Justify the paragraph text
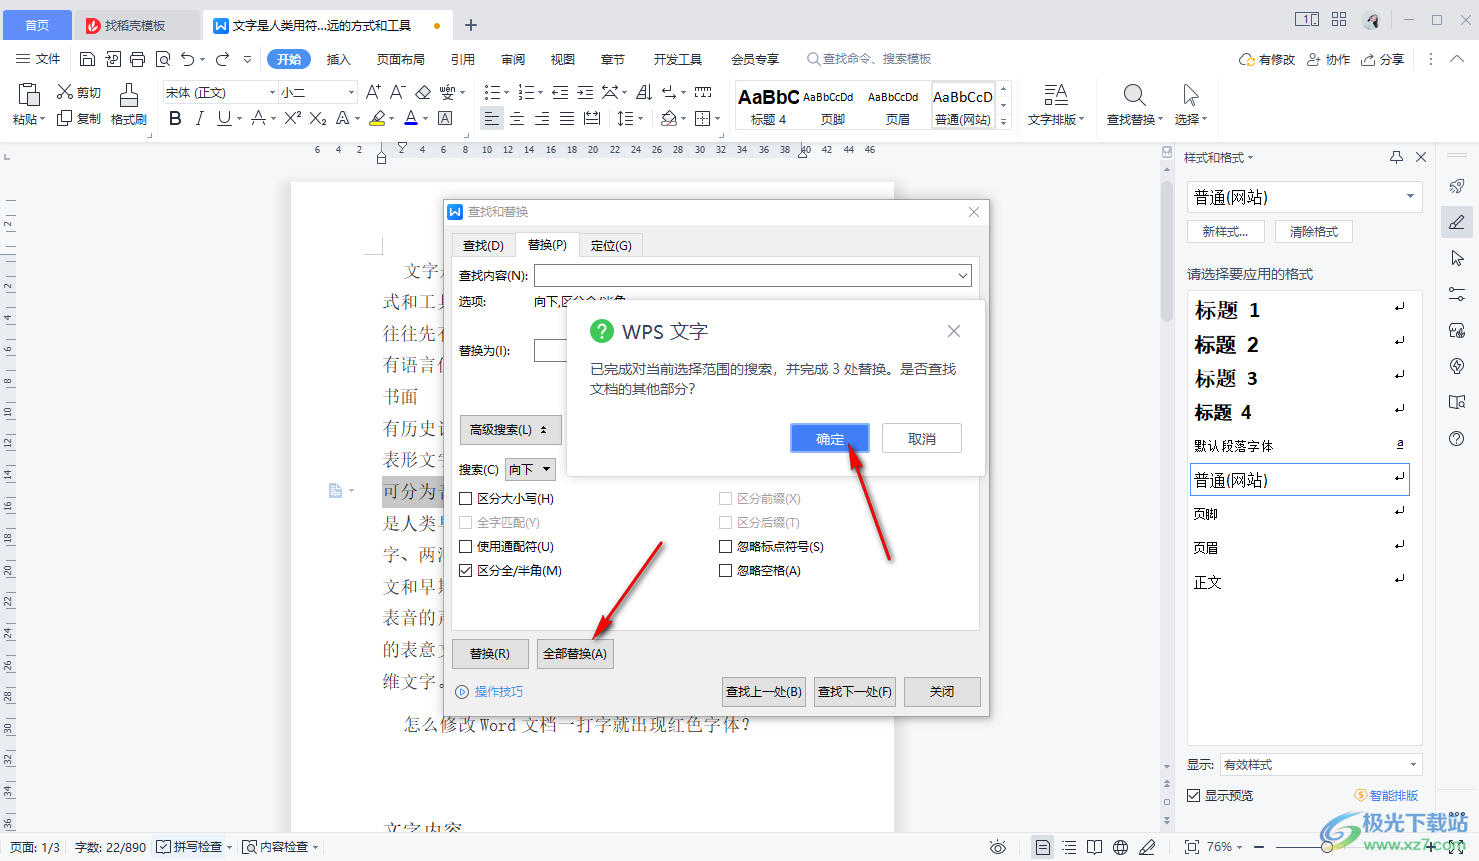1479x861 pixels. click(x=567, y=118)
